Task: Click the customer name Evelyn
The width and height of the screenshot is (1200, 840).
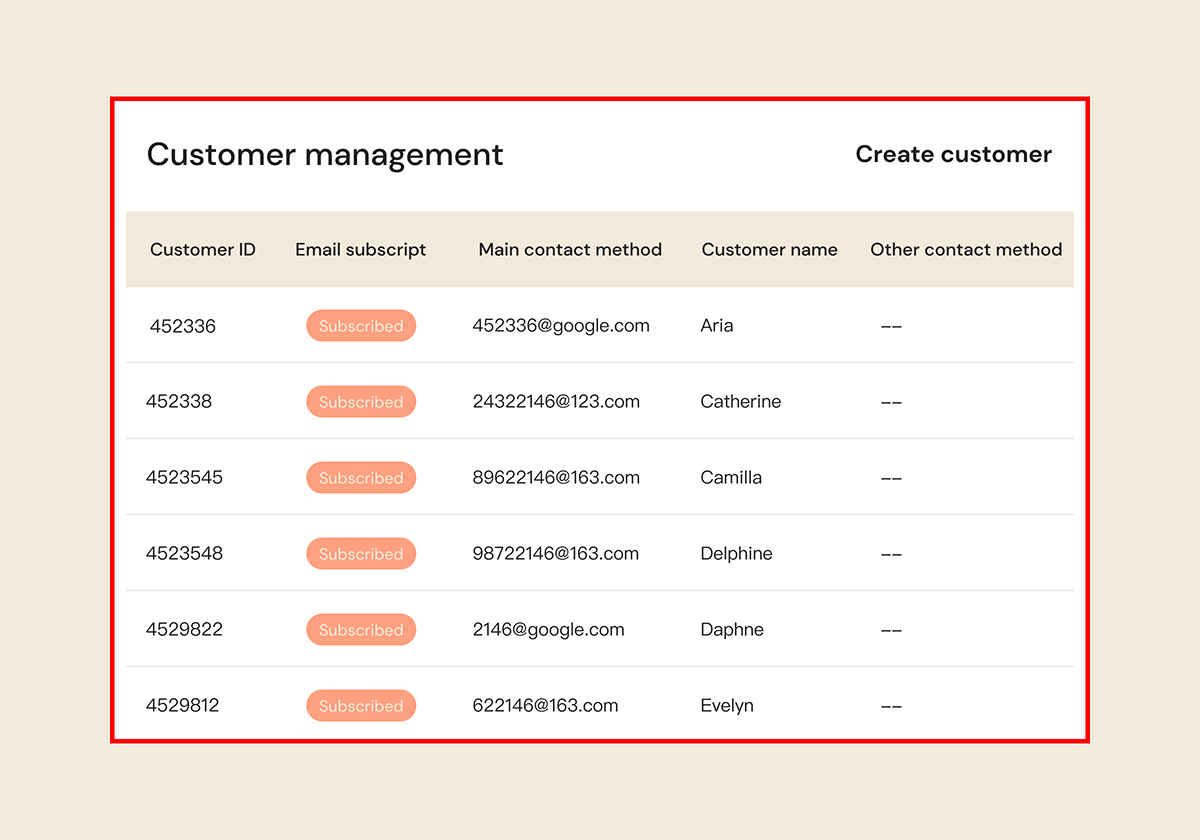Action: (727, 706)
